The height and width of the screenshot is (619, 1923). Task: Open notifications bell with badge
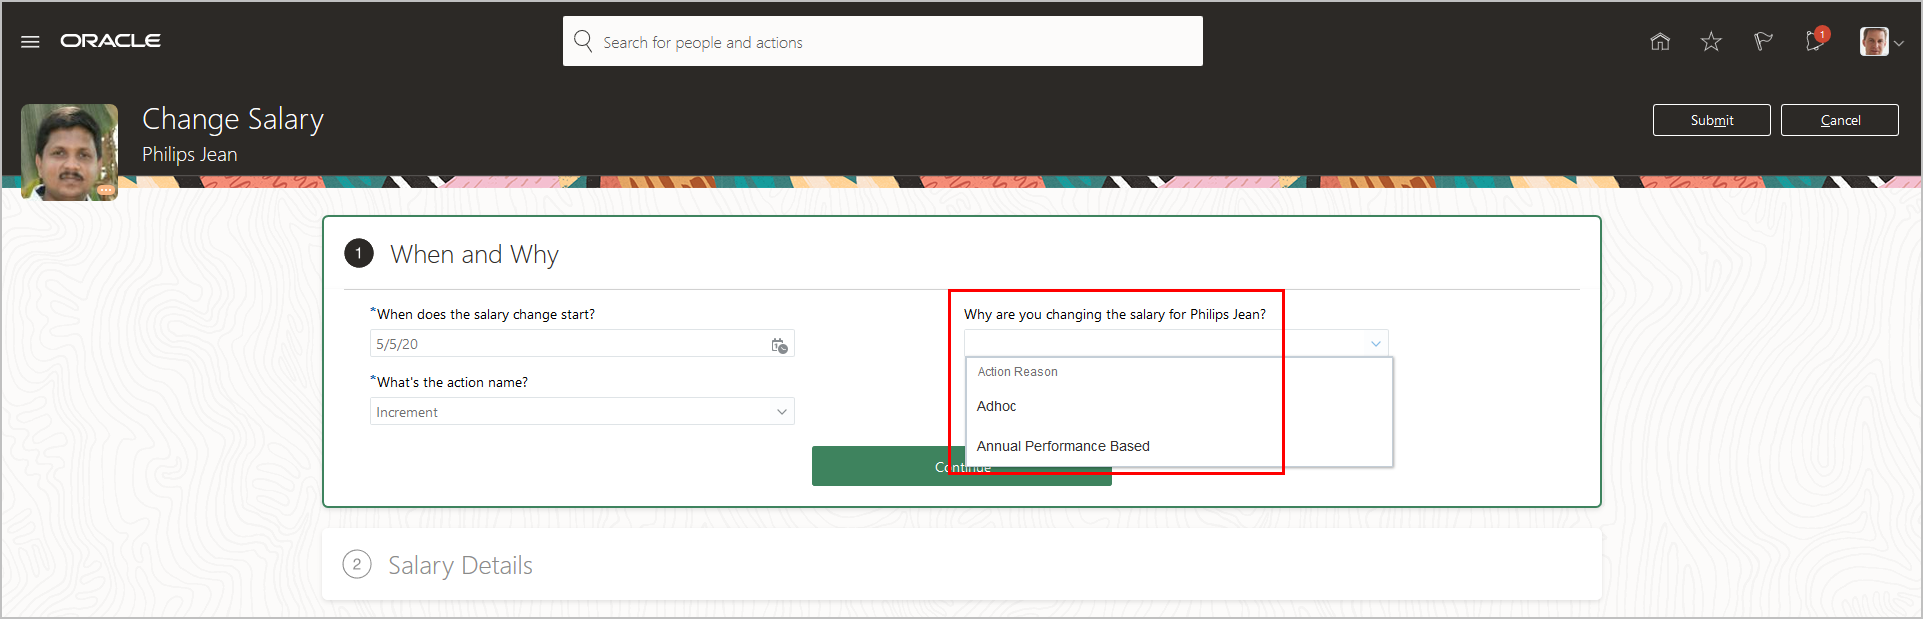(1815, 41)
